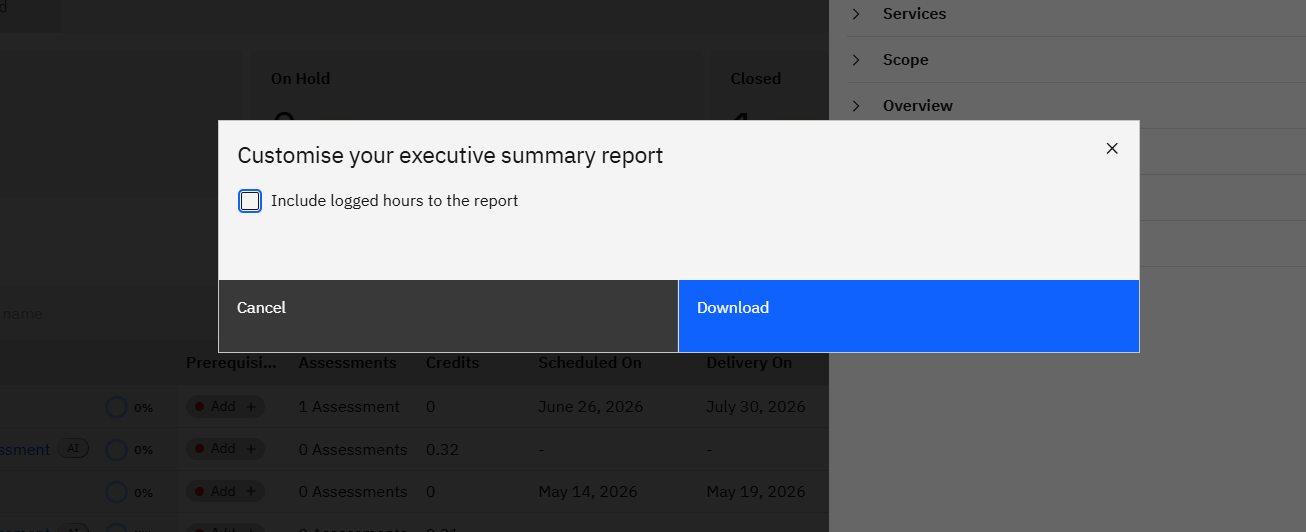This screenshot has width=1306, height=532.
Task: Click the 0 credits value in May 14 row
Action: coord(430,492)
